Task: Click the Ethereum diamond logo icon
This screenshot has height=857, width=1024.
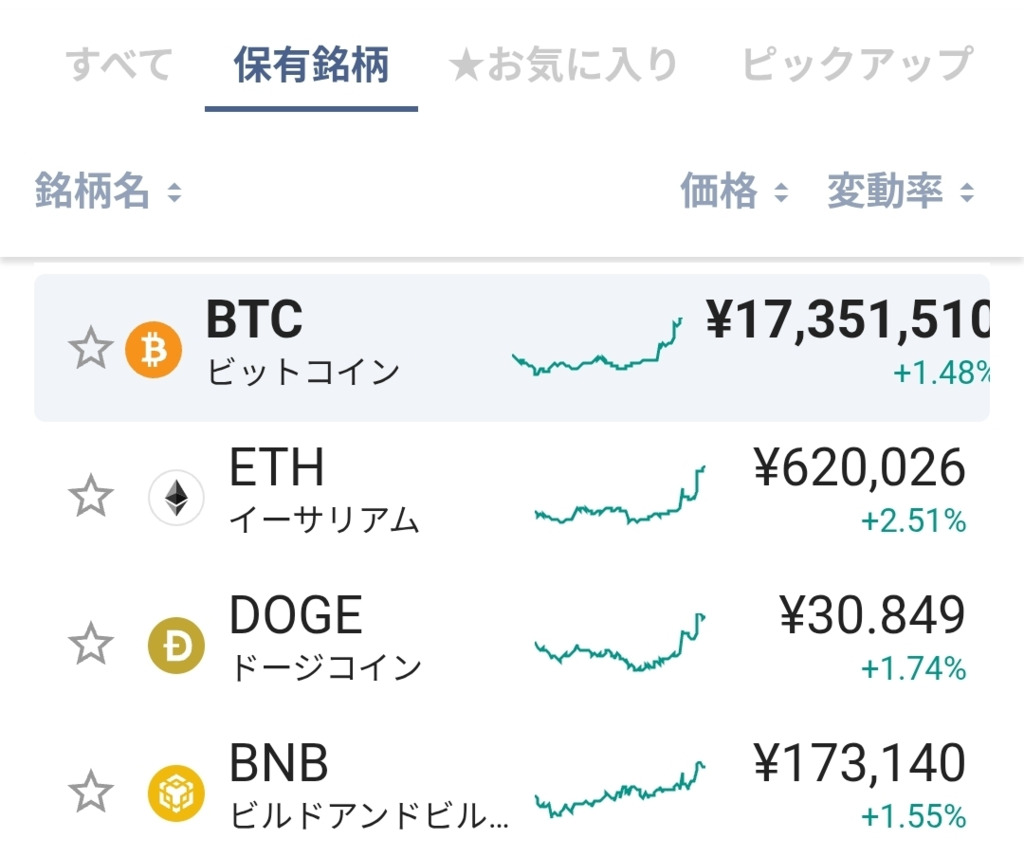Action: pos(176,497)
